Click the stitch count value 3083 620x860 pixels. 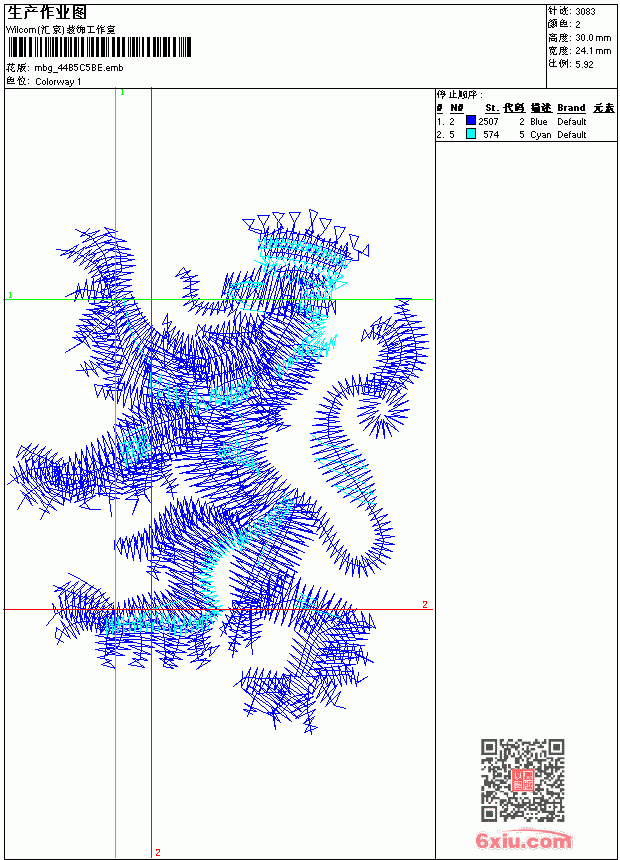(585, 12)
